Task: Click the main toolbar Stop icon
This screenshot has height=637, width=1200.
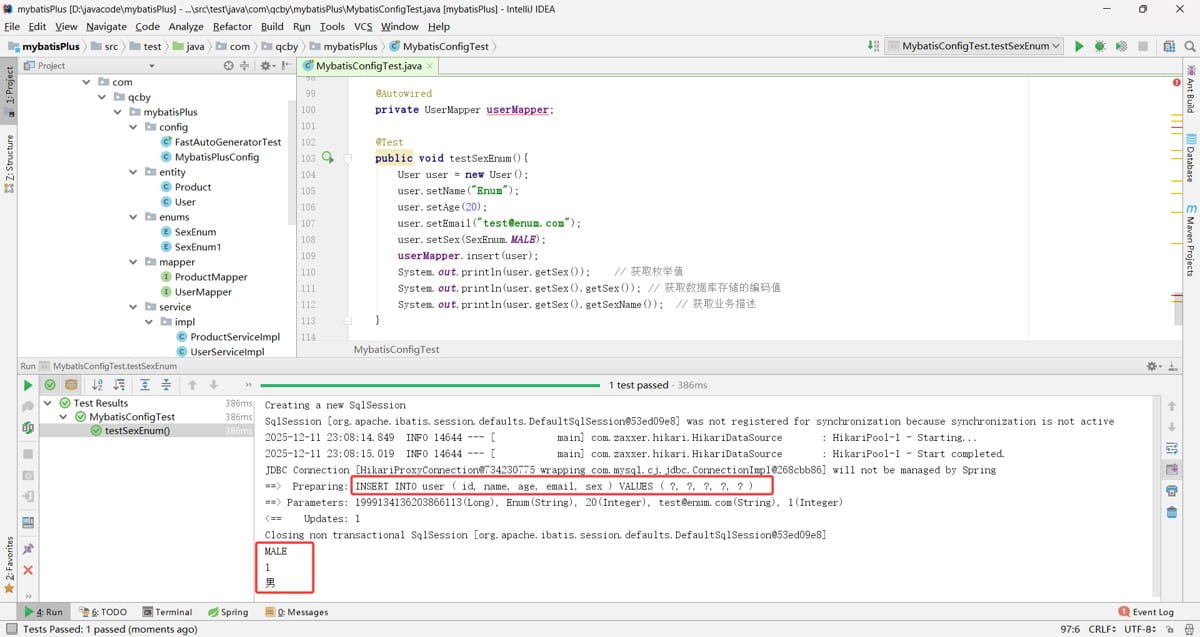Action: pyautogui.click(x=1142, y=46)
